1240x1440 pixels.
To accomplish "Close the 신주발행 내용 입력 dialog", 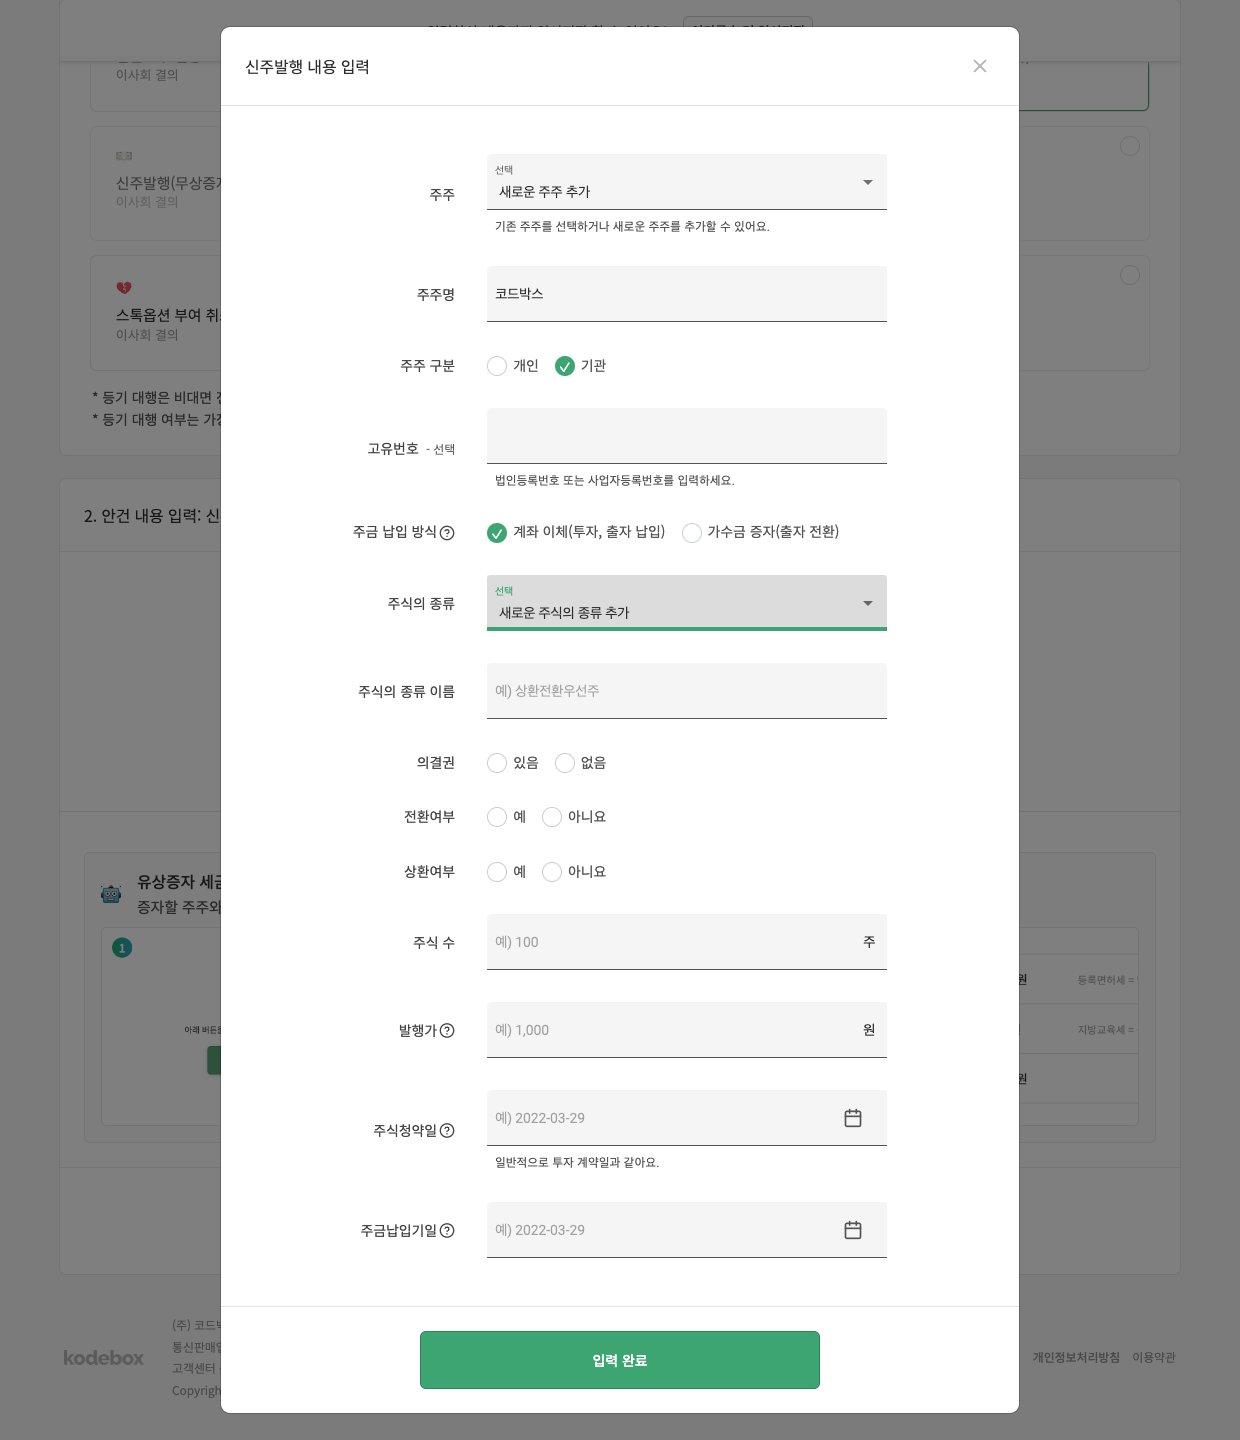I will 980,66.
